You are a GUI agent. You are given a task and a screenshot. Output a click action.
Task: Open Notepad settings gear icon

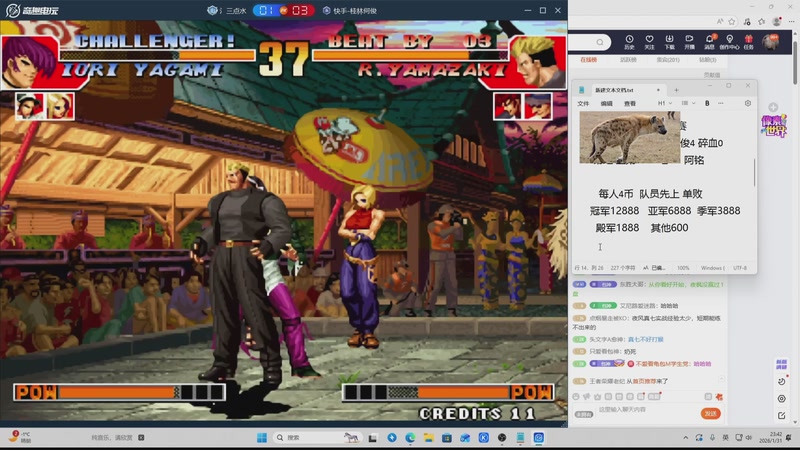coord(747,103)
